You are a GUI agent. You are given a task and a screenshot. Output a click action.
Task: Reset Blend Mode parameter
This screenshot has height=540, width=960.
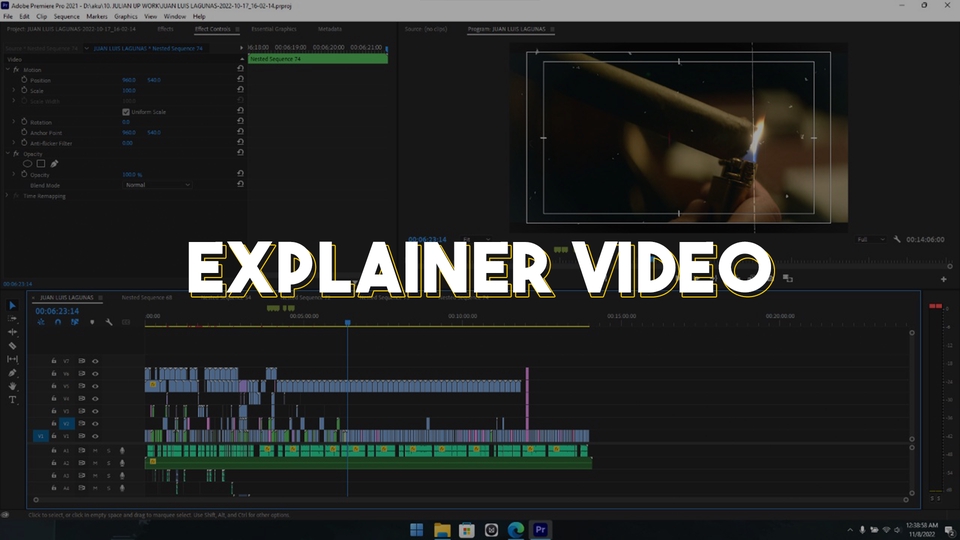pos(240,184)
